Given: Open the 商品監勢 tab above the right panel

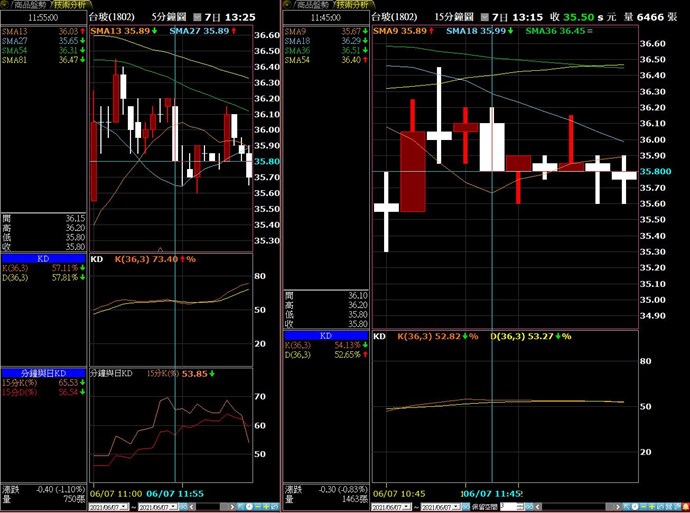Looking at the screenshot, I should 306,5.
